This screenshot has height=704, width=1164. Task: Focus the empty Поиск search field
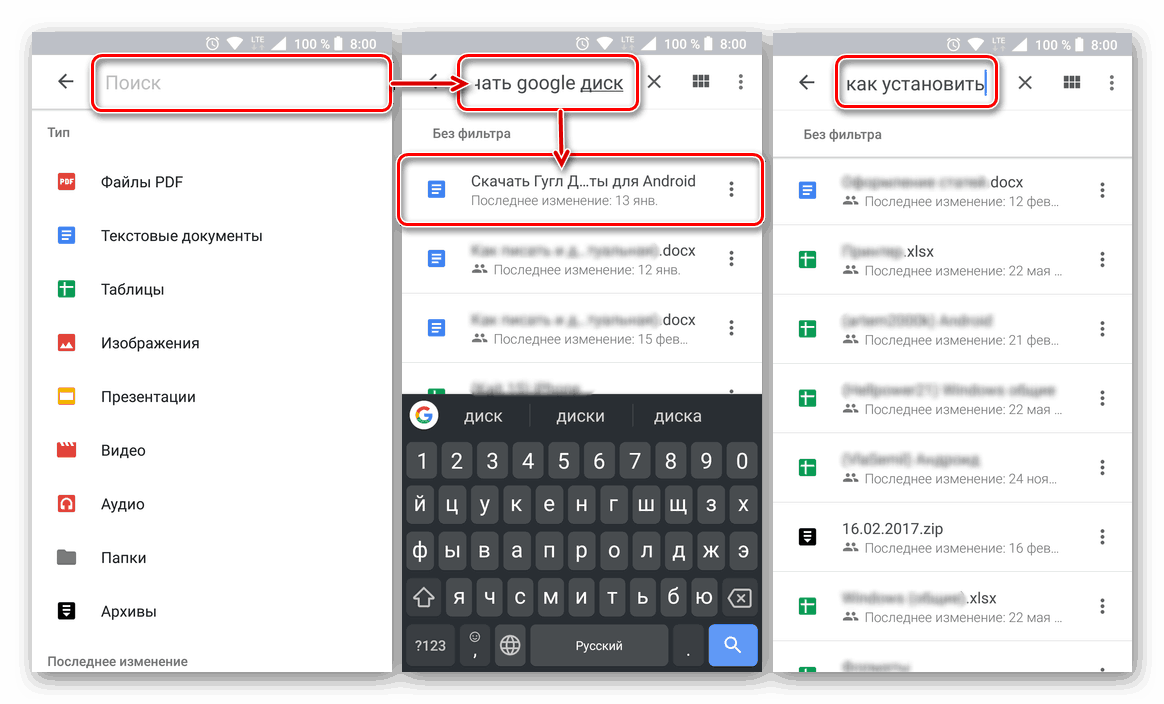click(241, 83)
